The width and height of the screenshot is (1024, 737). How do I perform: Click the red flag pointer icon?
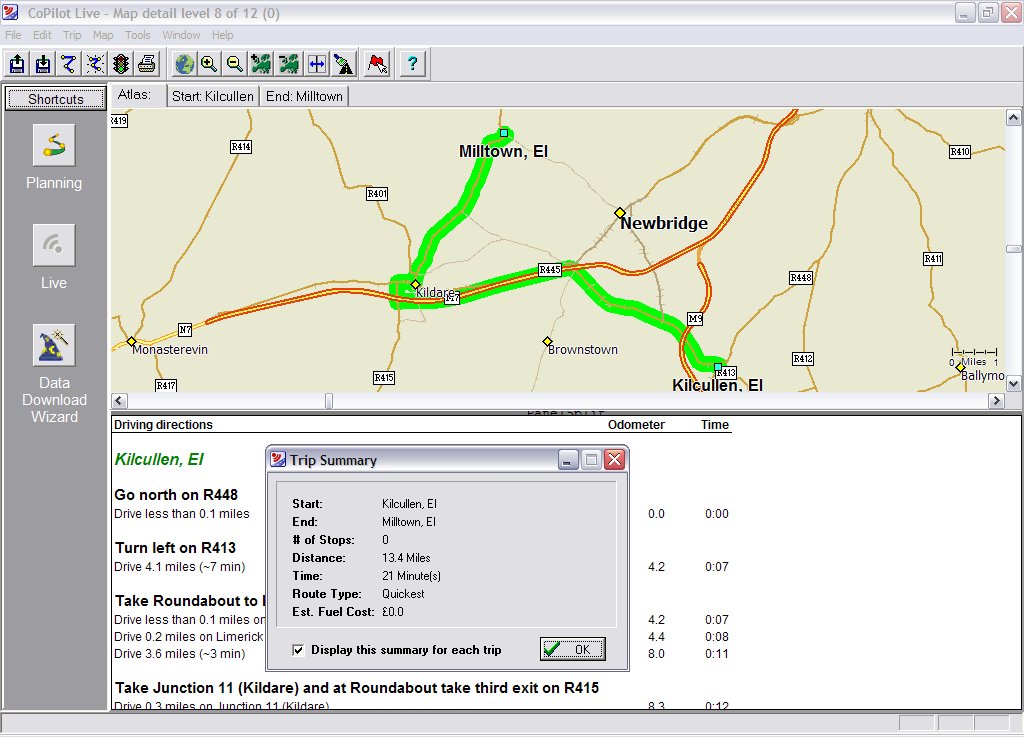(x=377, y=64)
